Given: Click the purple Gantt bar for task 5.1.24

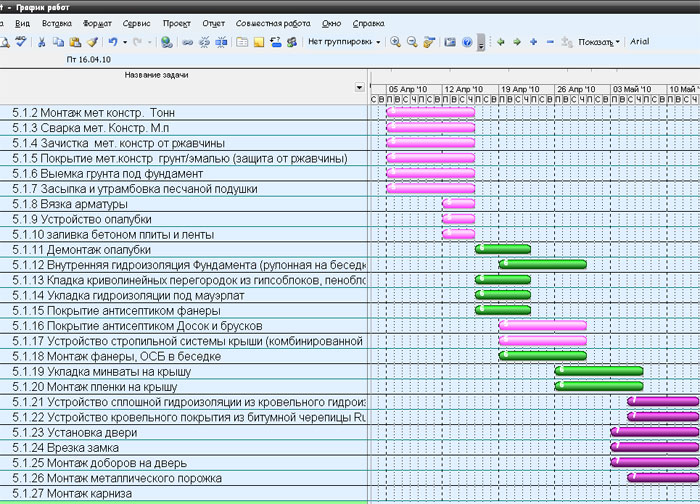Looking at the screenshot, I should tap(654, 447).
